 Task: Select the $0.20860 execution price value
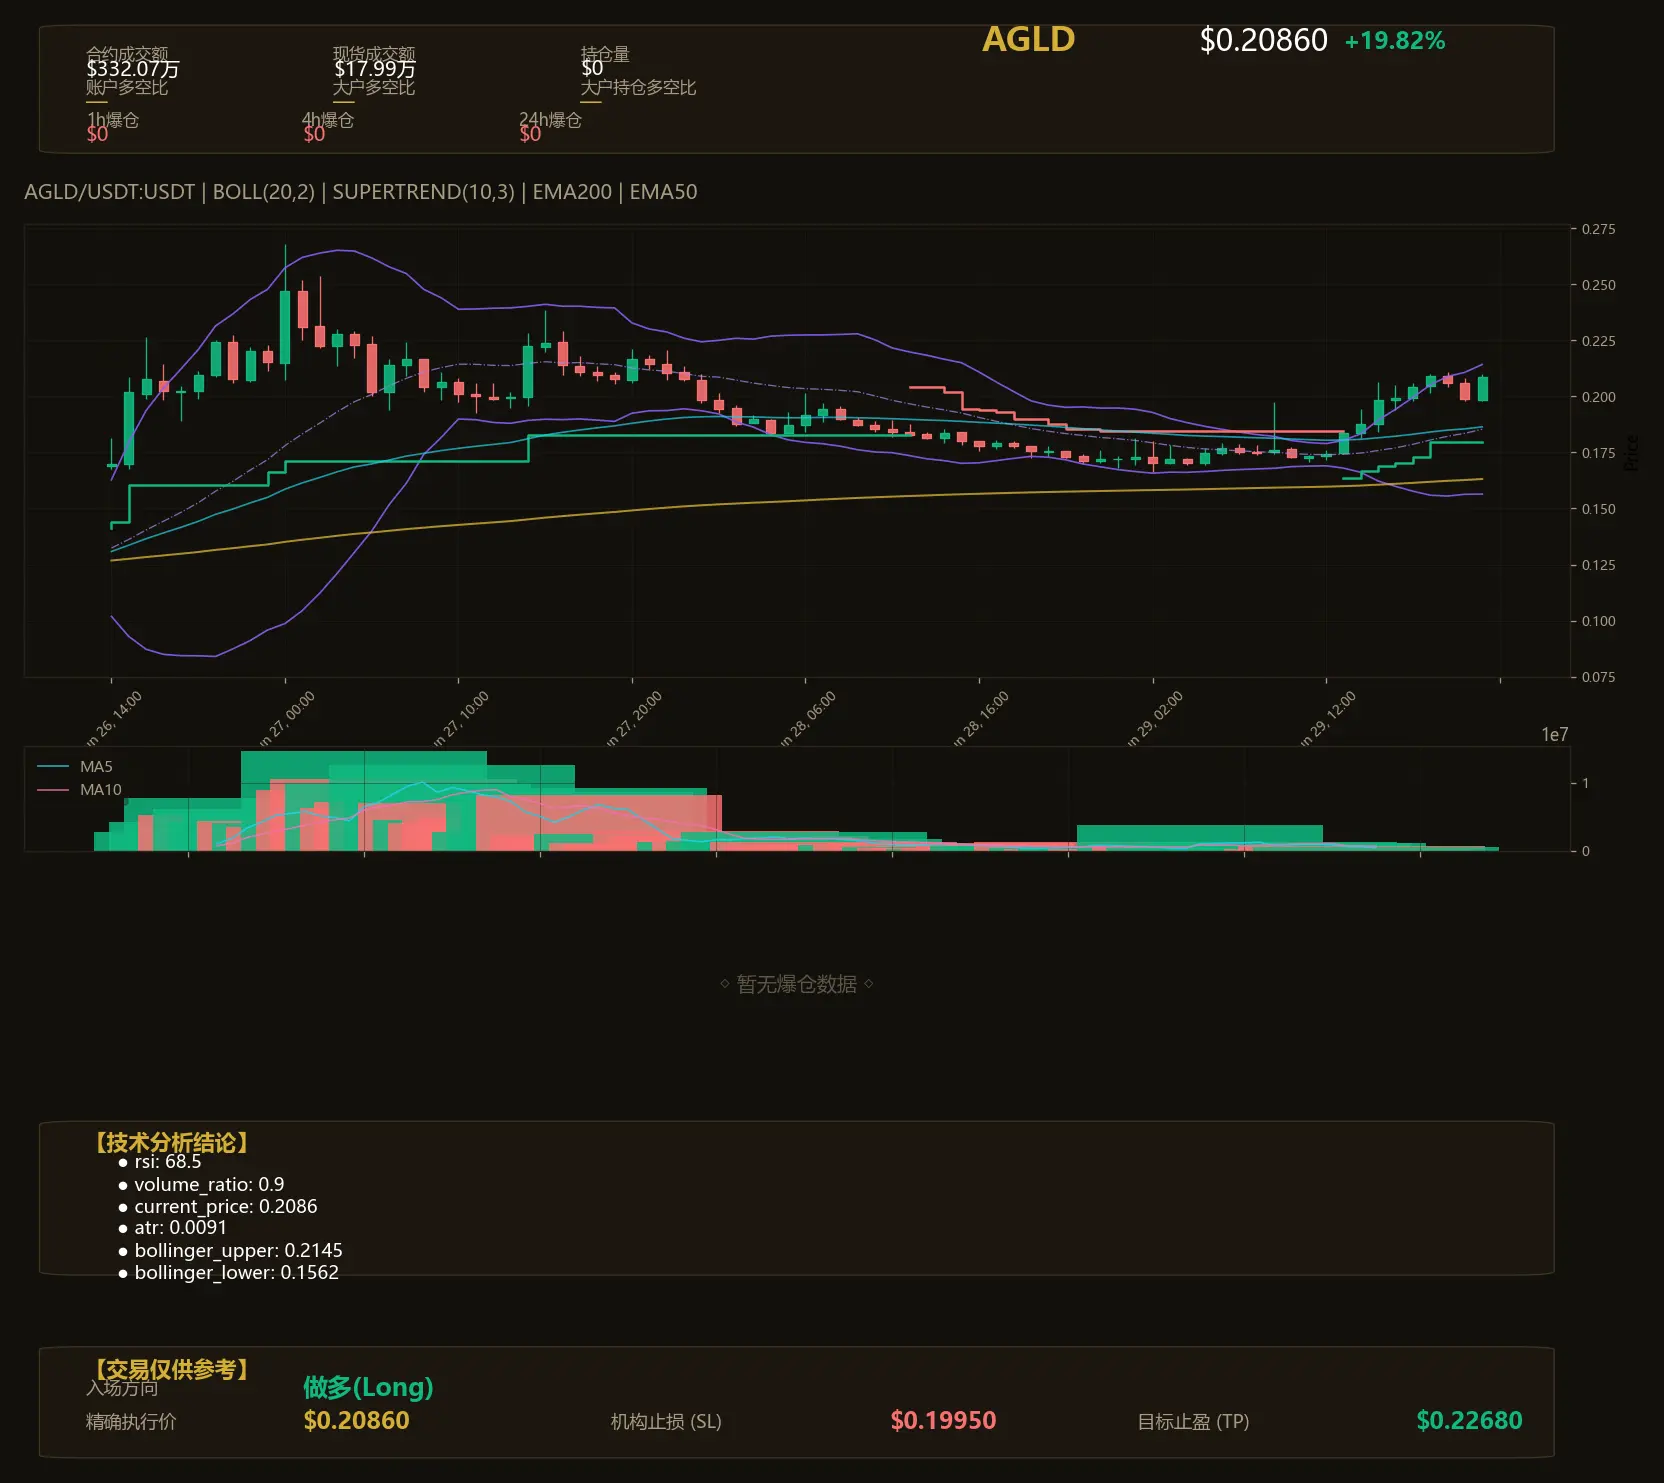pos(356,1421)
